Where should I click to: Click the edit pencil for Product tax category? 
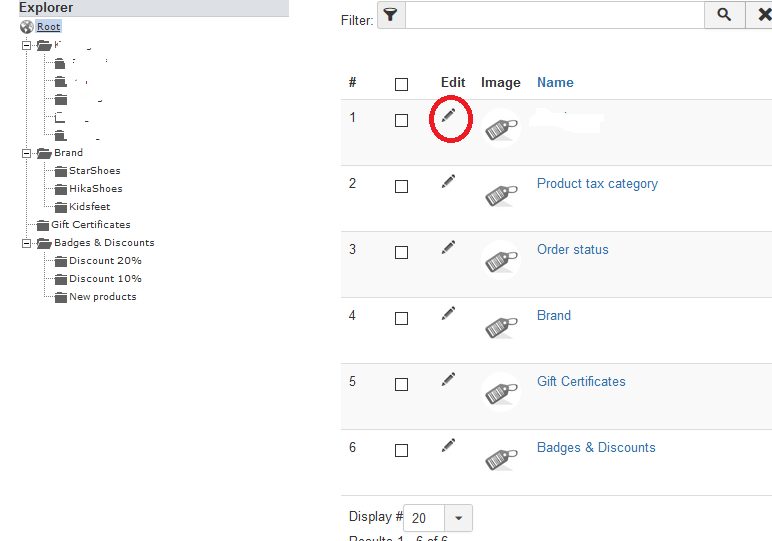point(448,181)
